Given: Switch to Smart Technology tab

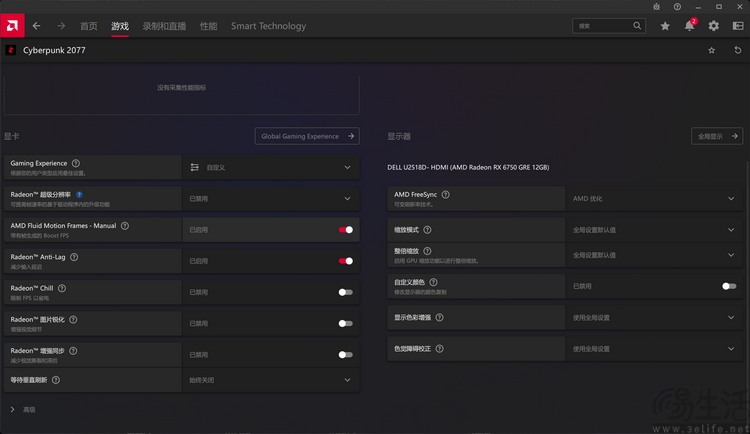Looking at the screenshot, I should 268,26.
